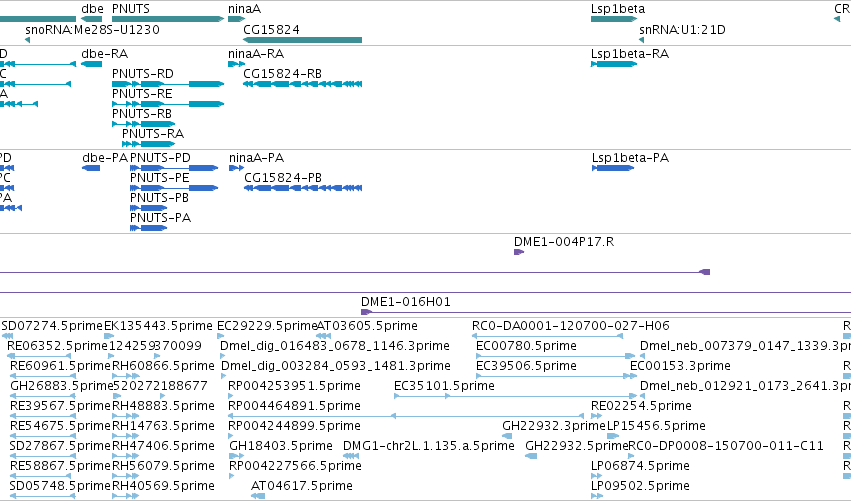Click the RE39567.5prime label
The image size is (851, 501).
point(60,406)
